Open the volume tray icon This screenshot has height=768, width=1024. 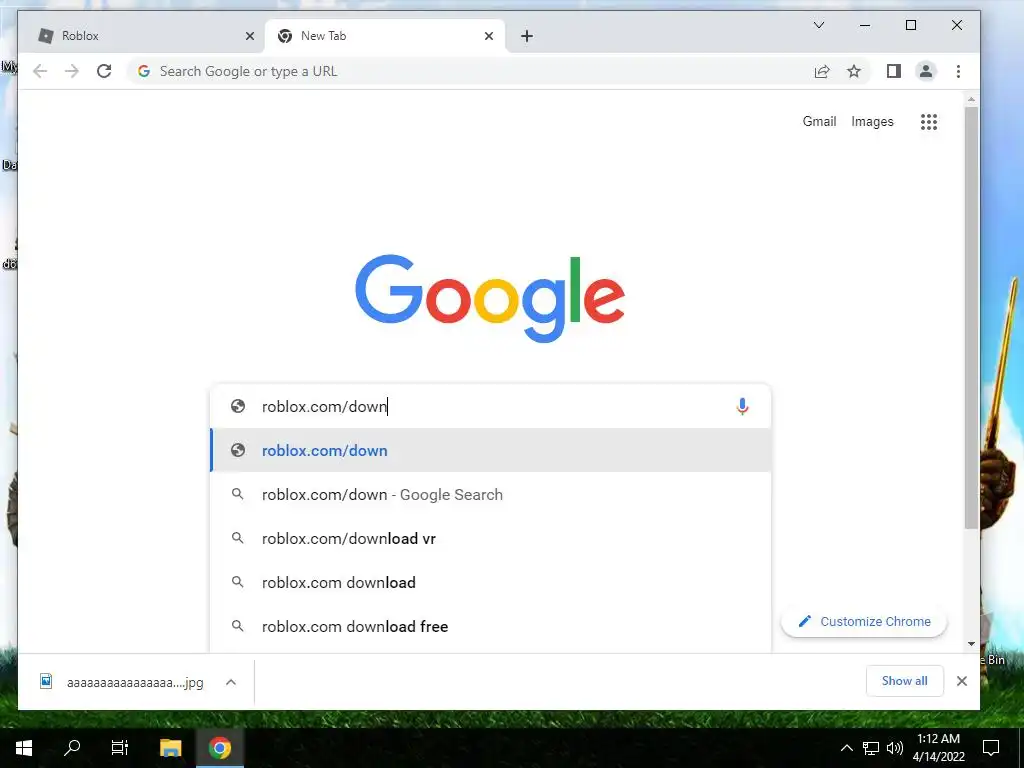tap(895, 748)
